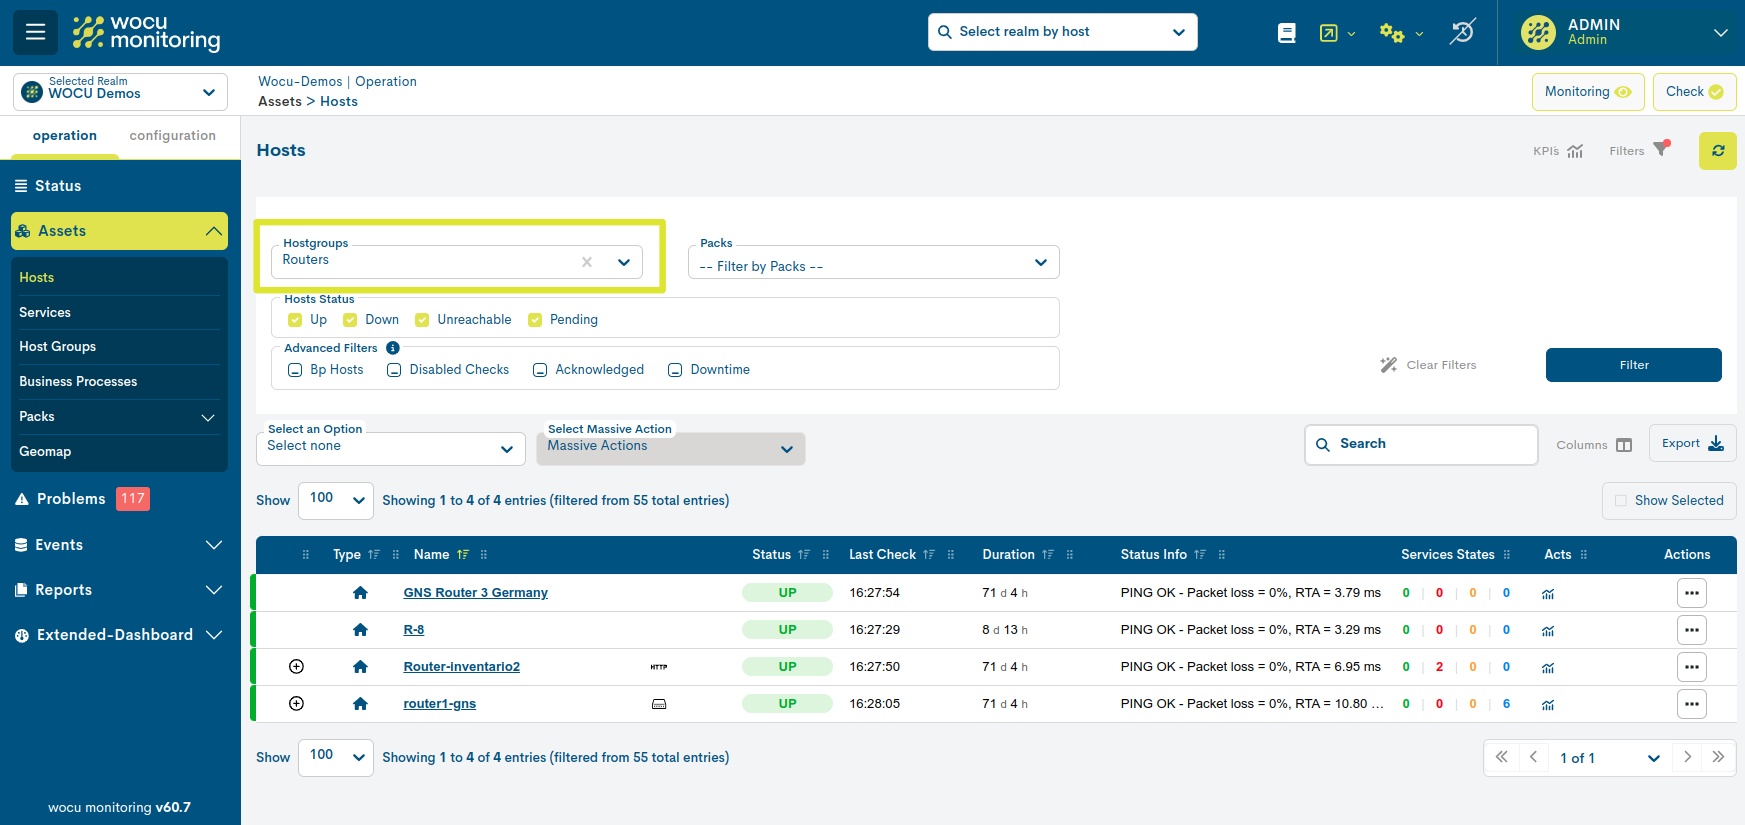The height and width of the screenshot is (825, 1745).
Task: Open acts chart for R-8
Action: pyautogui.click(x=1548, y=631)
